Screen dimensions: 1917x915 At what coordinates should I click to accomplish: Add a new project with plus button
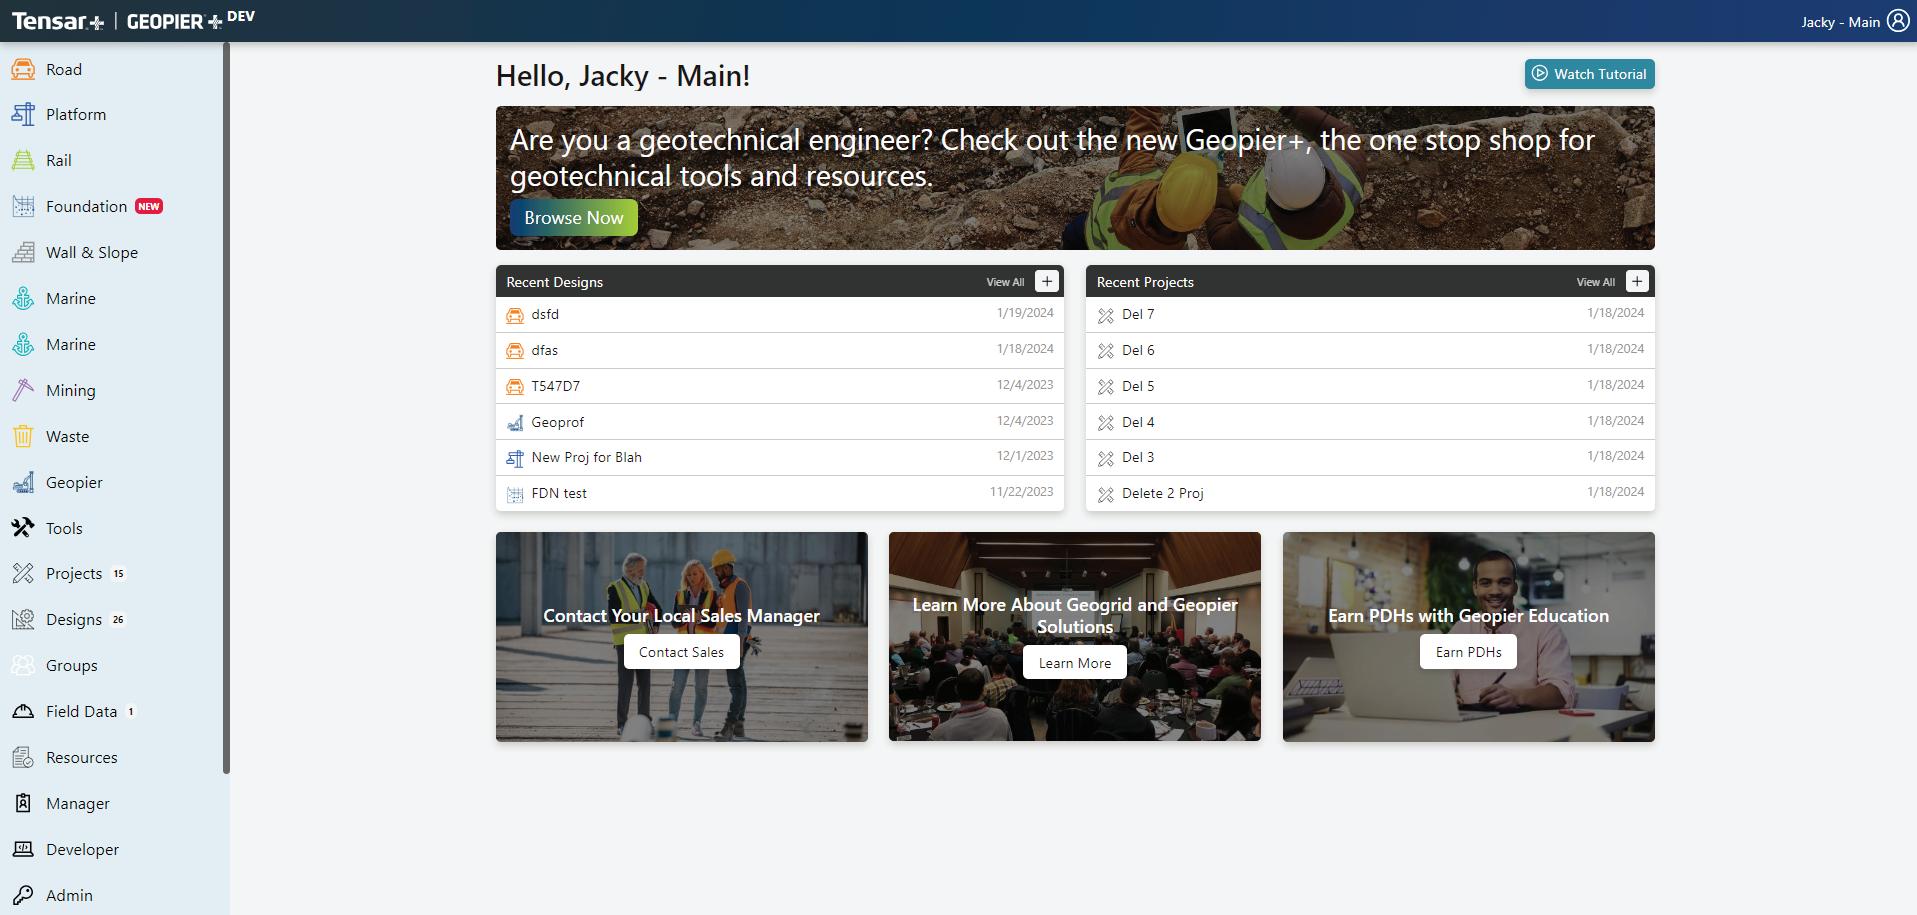(x=1637, y=281)
